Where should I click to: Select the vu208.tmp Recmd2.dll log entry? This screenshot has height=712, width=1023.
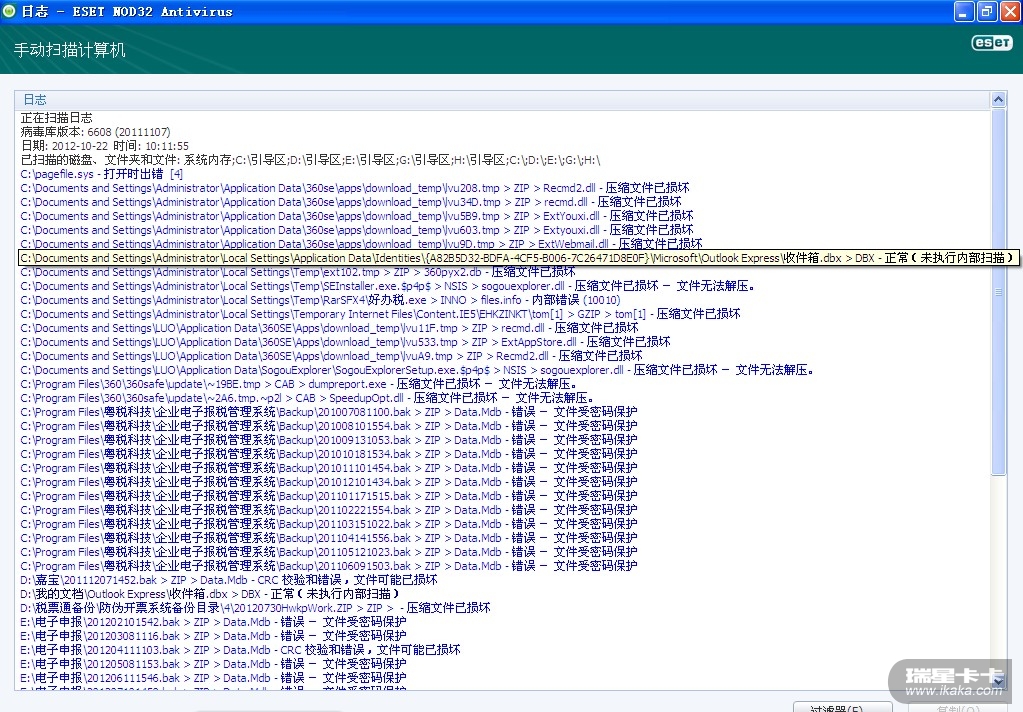(354, 188)
